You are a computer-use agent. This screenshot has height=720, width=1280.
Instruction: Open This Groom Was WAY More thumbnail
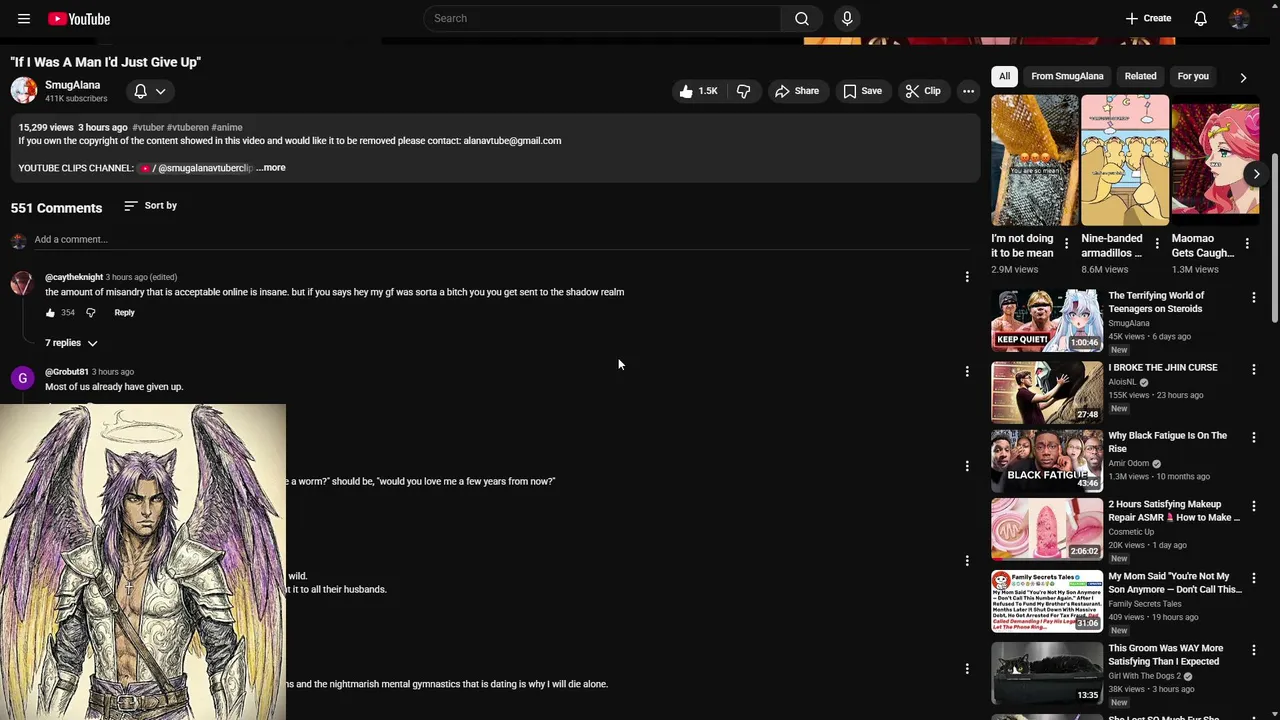coord(1047,673)
